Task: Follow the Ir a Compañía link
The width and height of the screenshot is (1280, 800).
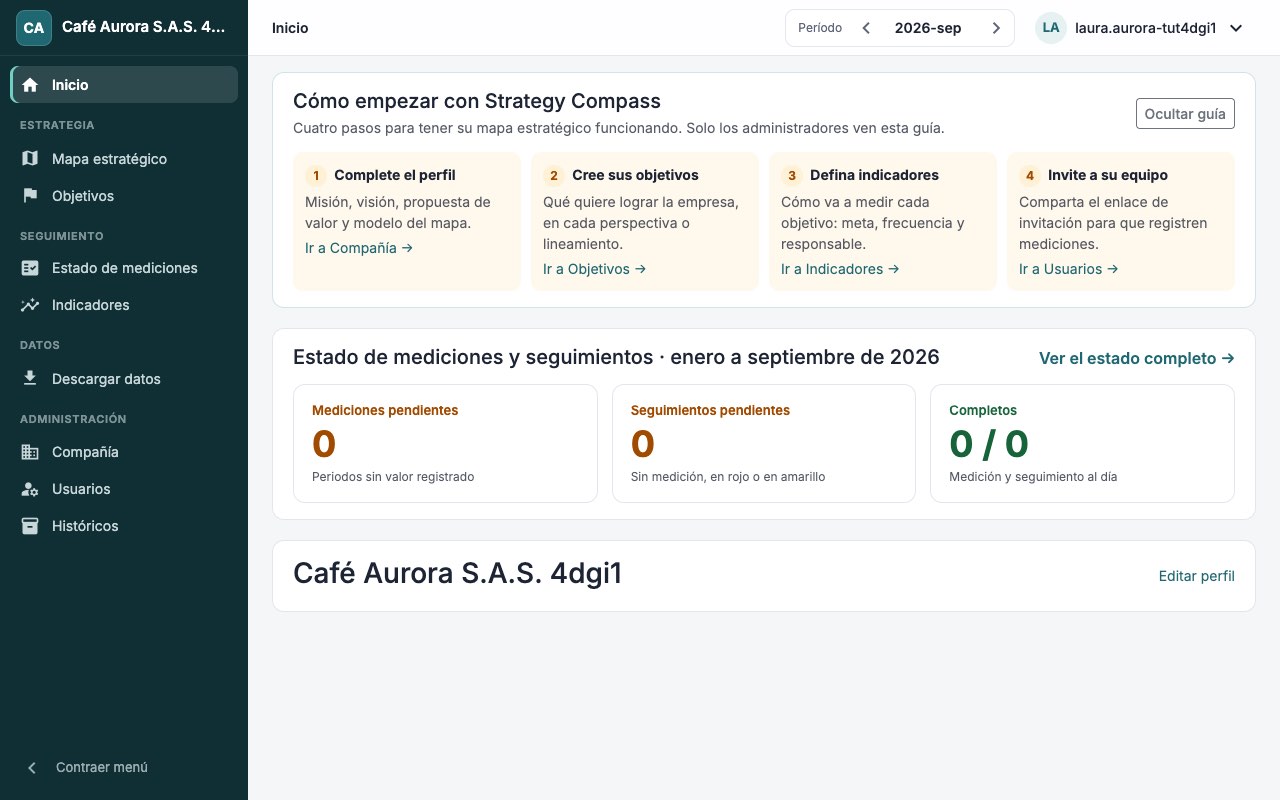Action: [359, 248]
